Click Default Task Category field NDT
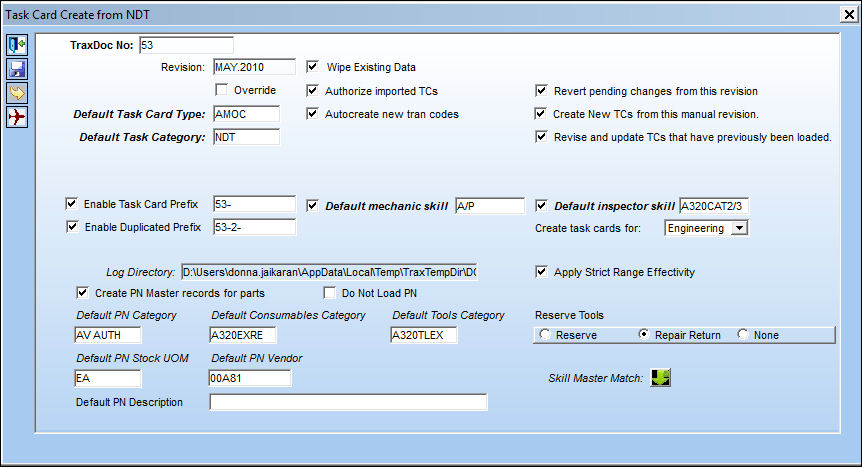Screen dimensions: 862x467 tap(246, 137)
